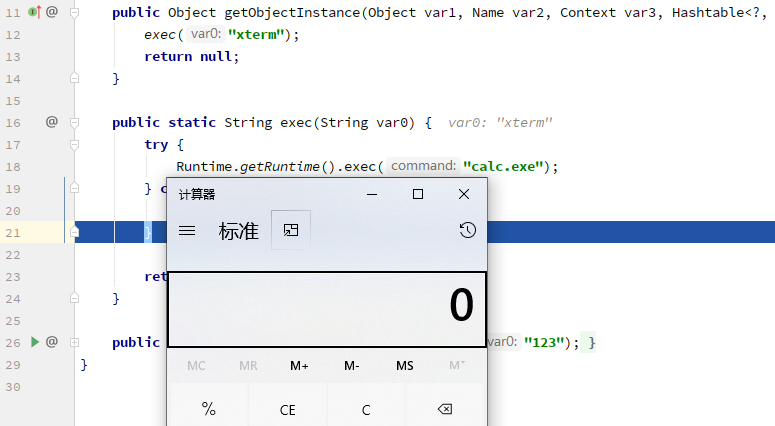Open the M memory list dropdown

pyautogui.click(x=457, y=366)
